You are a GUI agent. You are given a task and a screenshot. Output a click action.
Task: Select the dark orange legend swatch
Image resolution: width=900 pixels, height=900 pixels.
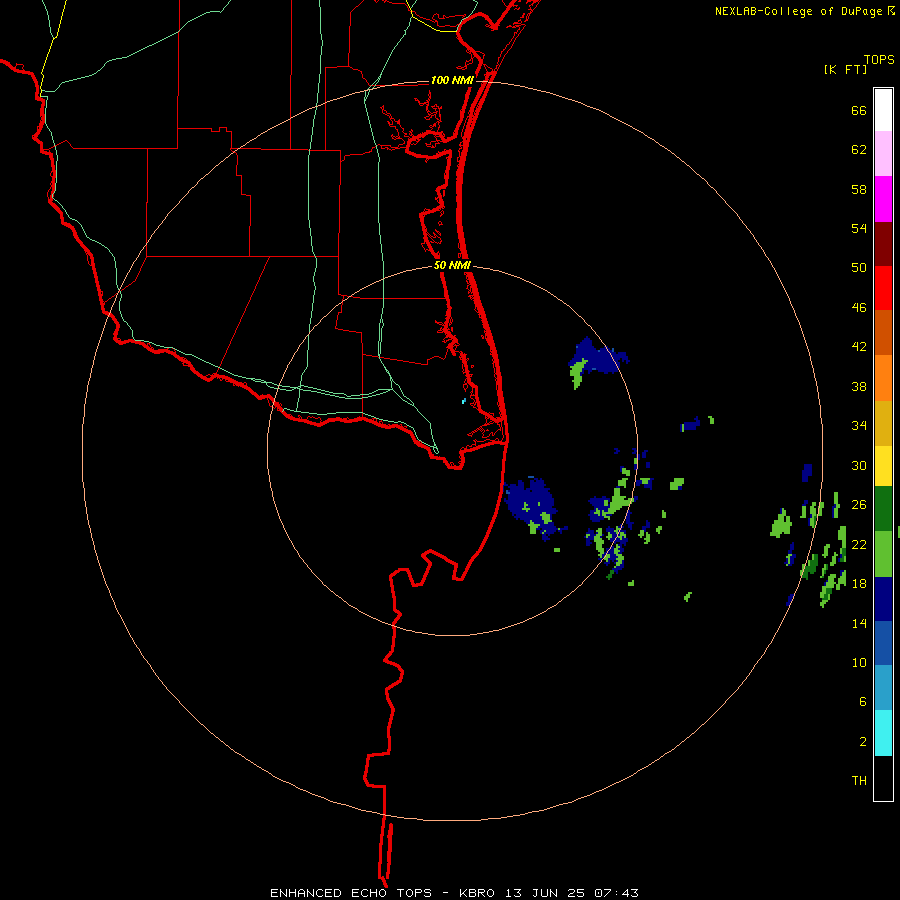coord(883,333)
